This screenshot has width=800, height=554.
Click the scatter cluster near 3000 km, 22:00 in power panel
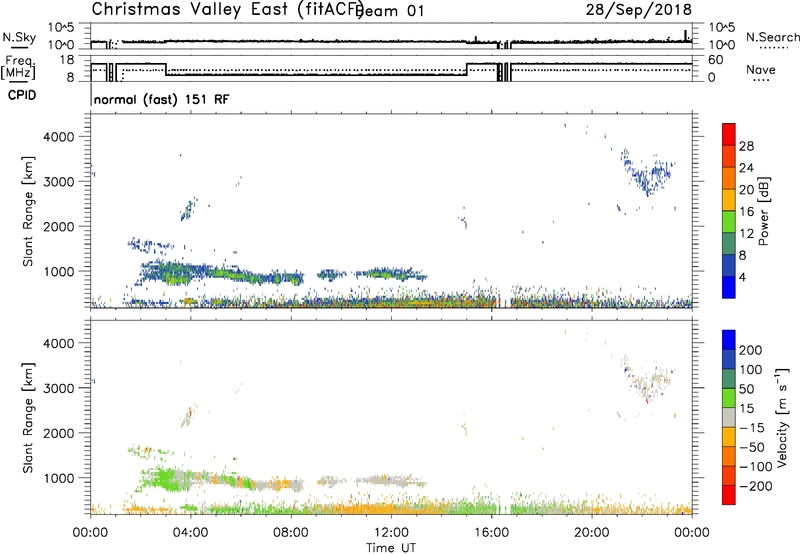pyautogui.click(x=648, y=173)
